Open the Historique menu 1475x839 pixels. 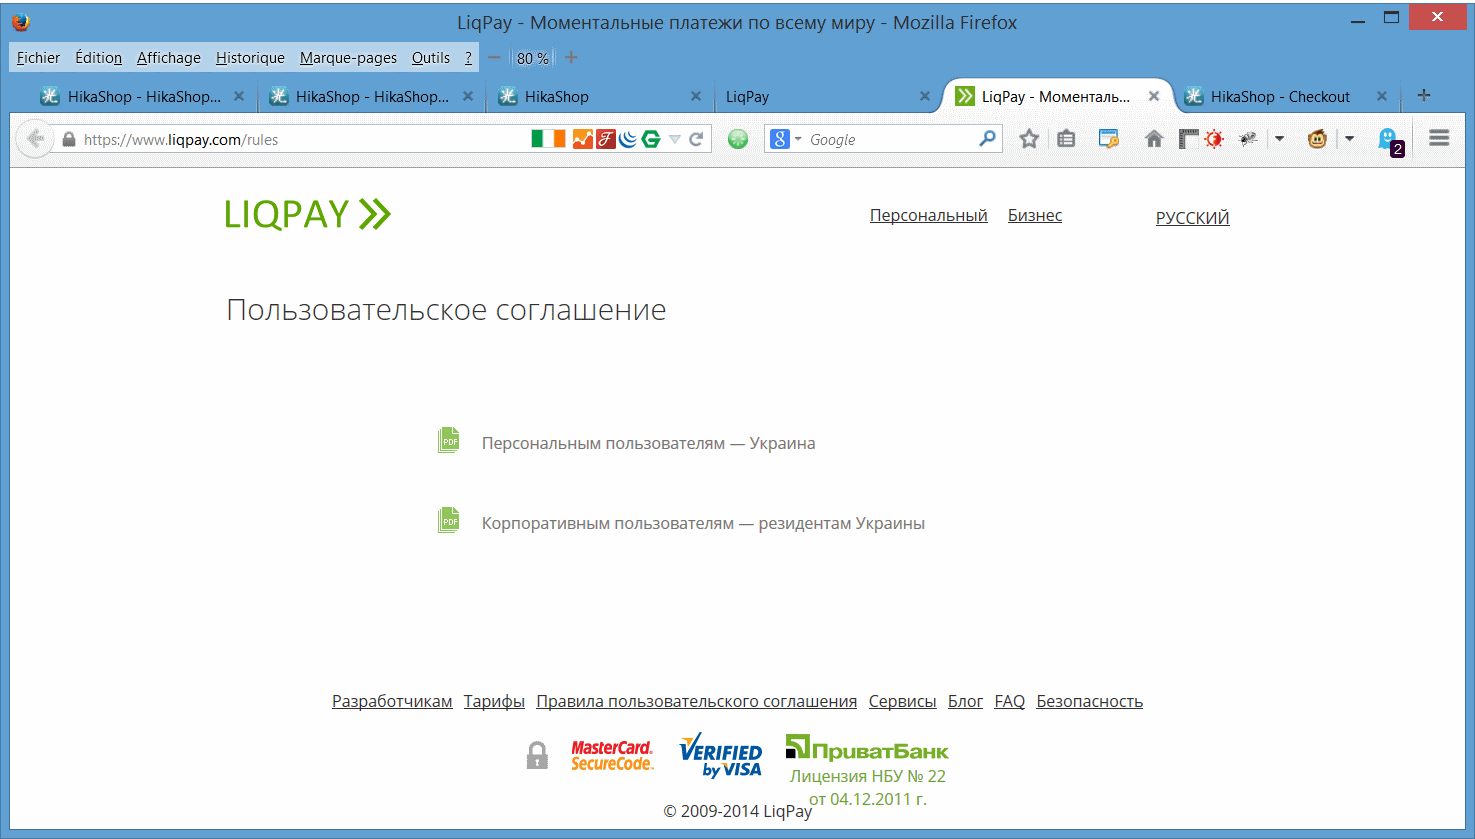tap(250, 58)
